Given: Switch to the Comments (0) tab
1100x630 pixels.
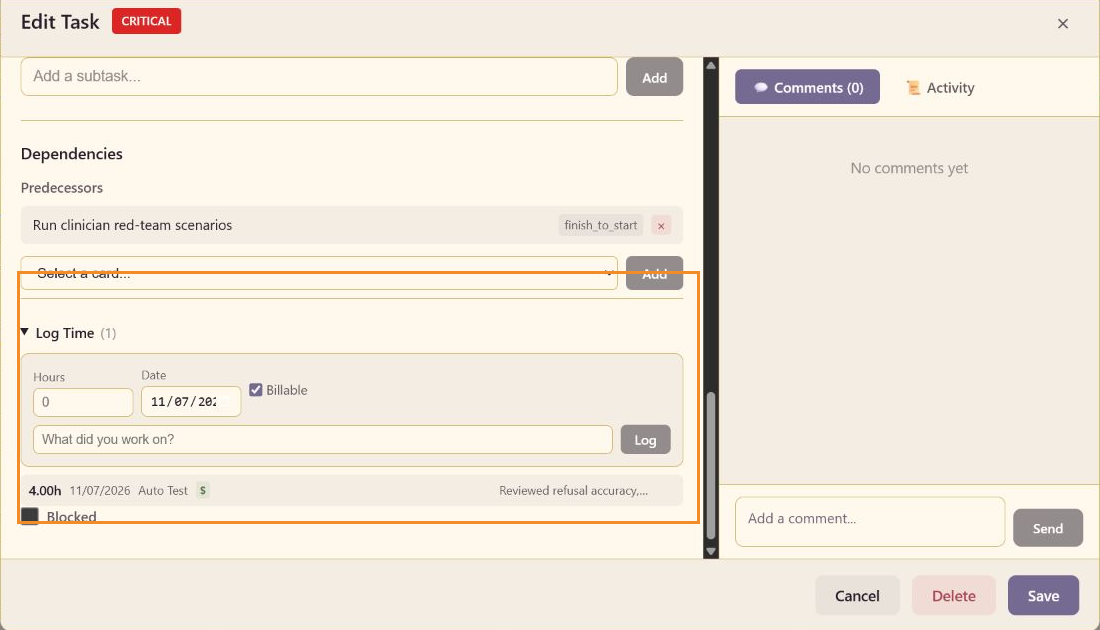Looking at the screenshot, I should (807, 87).
